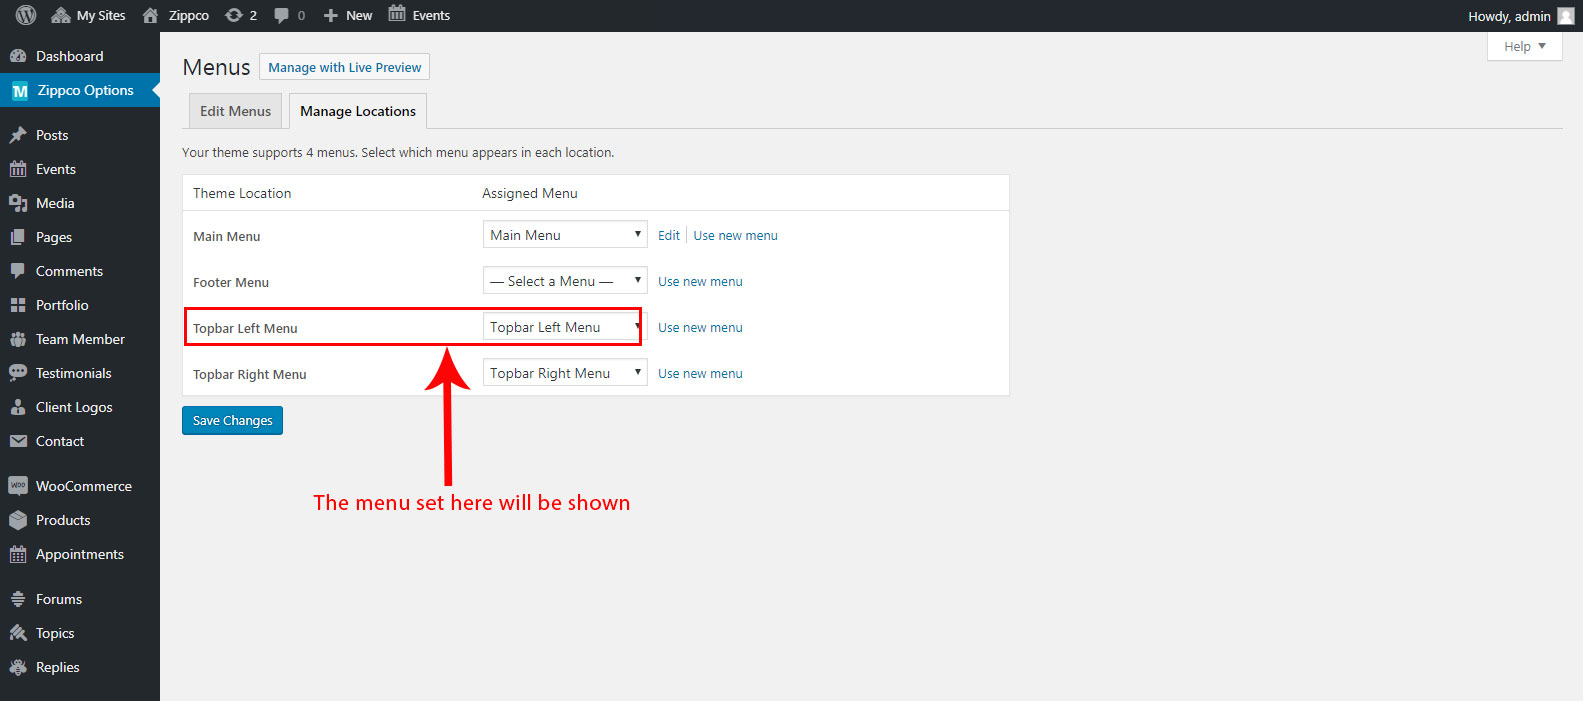Click Save Changes button

pos(232,420)
